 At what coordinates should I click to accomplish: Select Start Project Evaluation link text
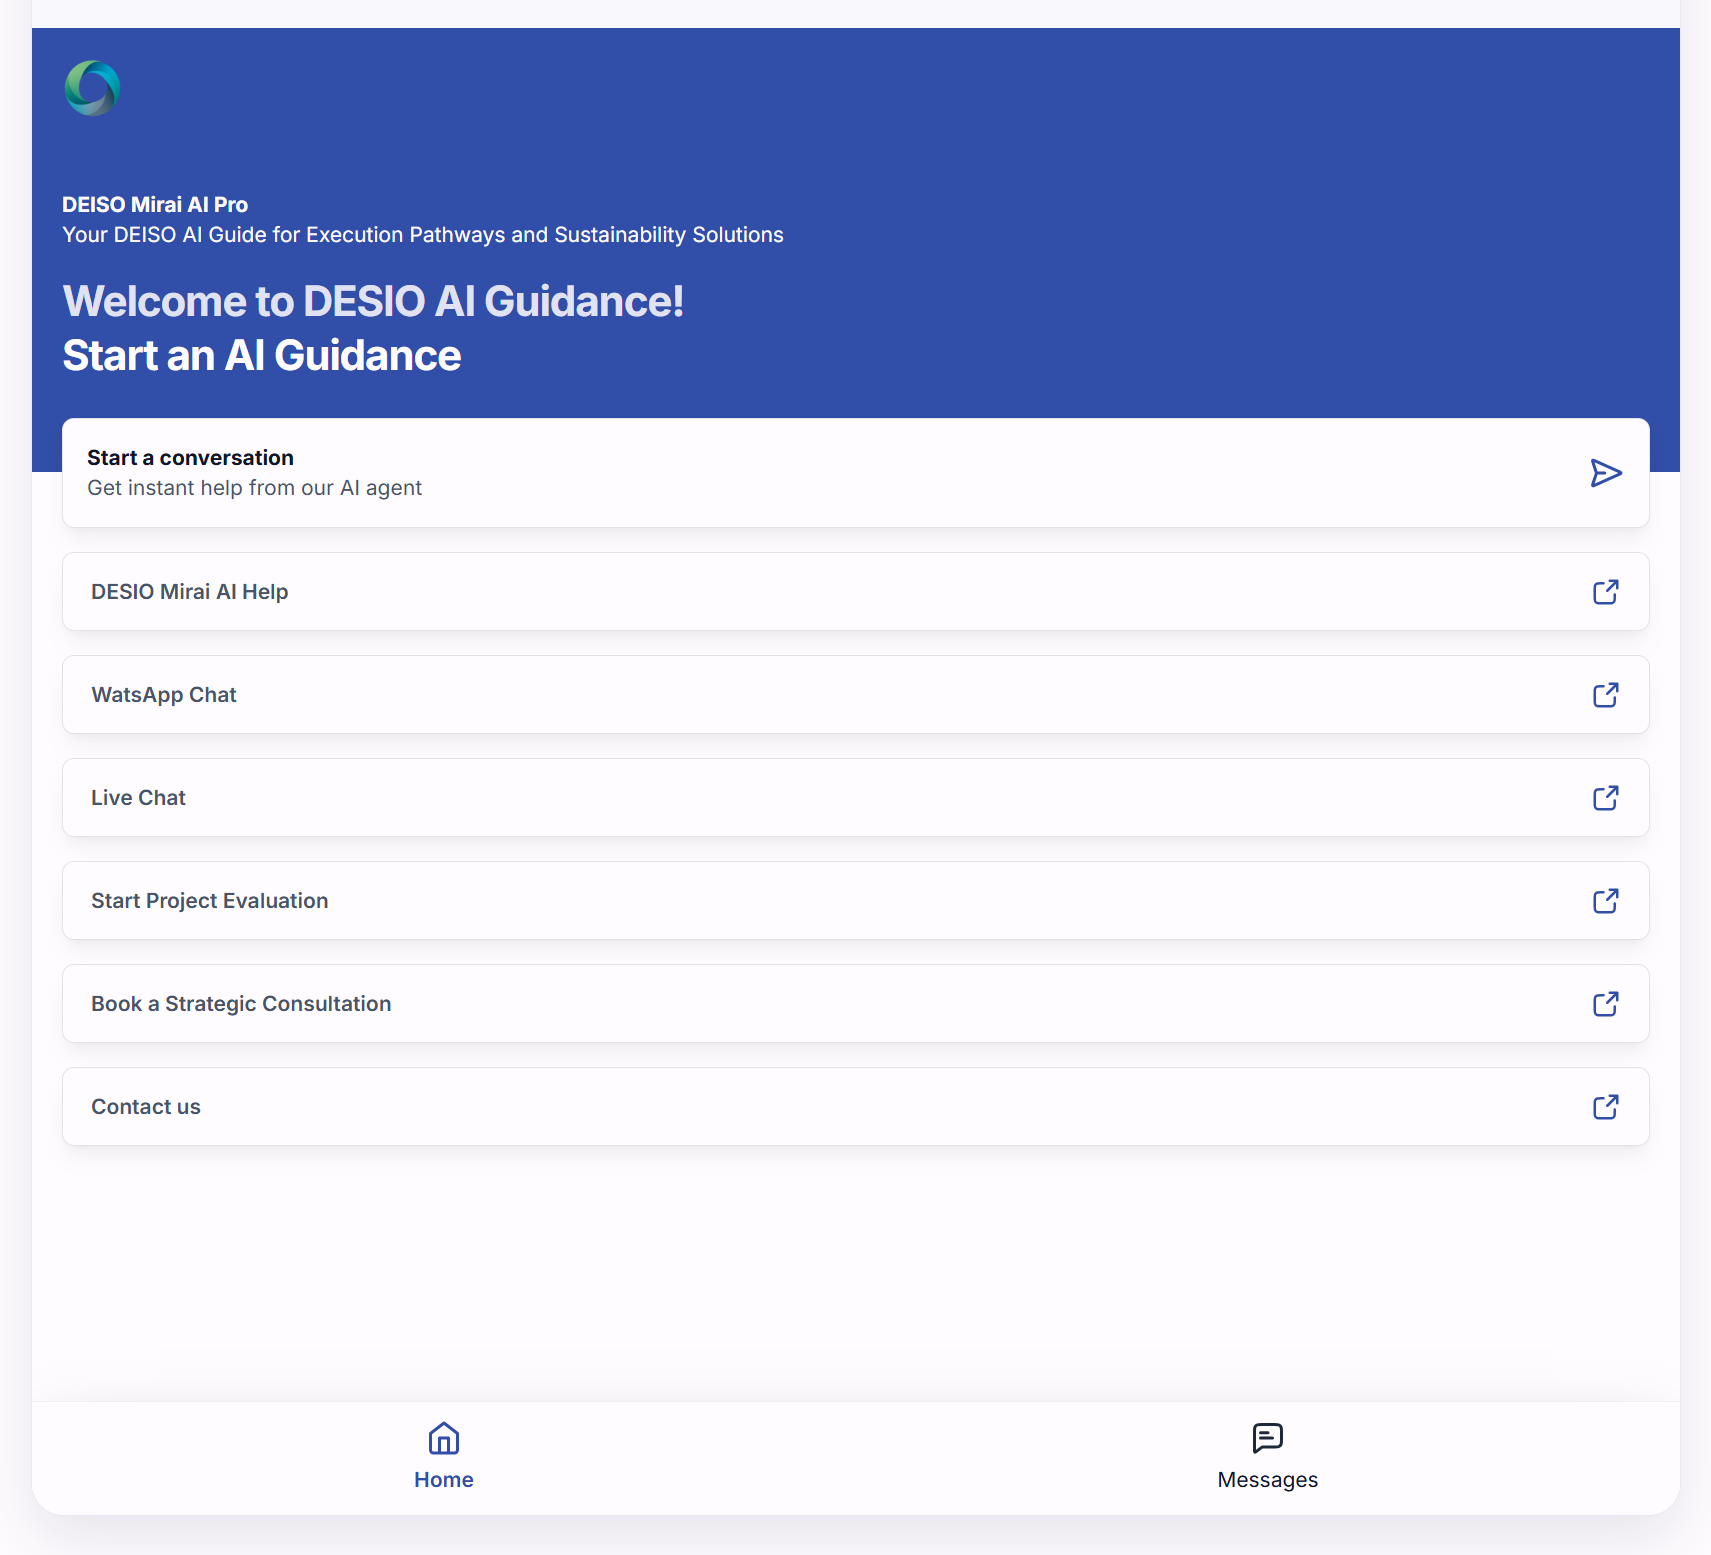pos(210,901)
